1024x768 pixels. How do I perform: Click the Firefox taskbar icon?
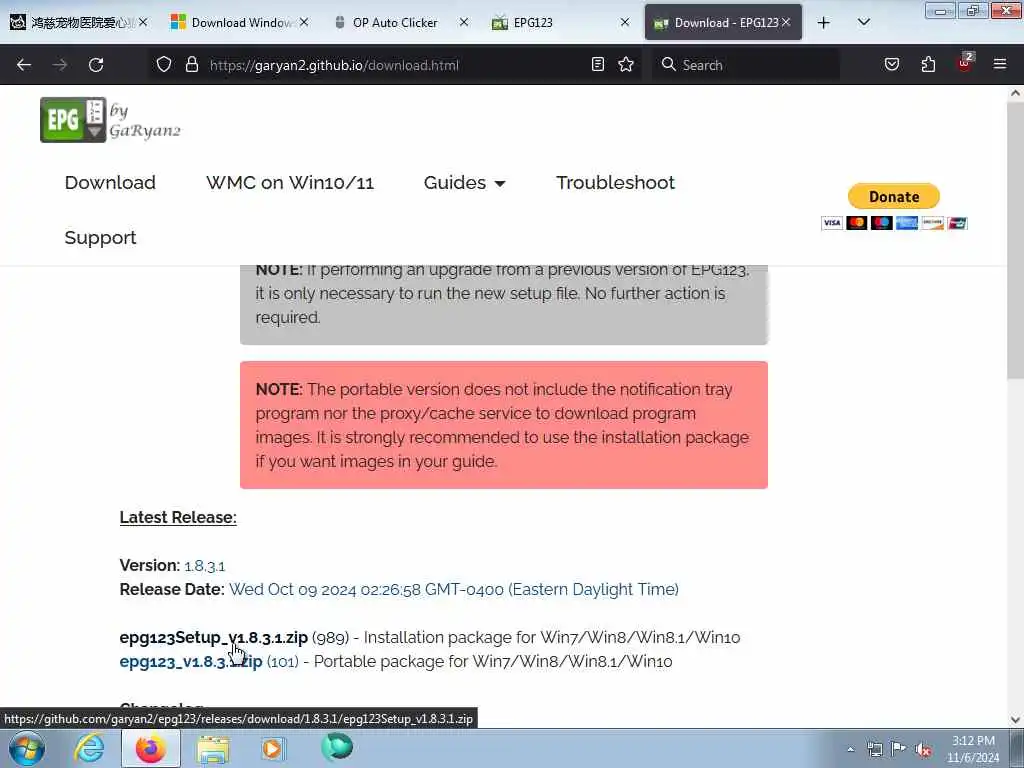click(x=150, y=748)
